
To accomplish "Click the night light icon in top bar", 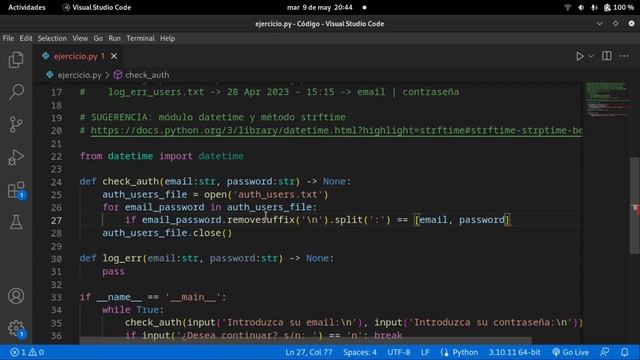I will (581, 7).
